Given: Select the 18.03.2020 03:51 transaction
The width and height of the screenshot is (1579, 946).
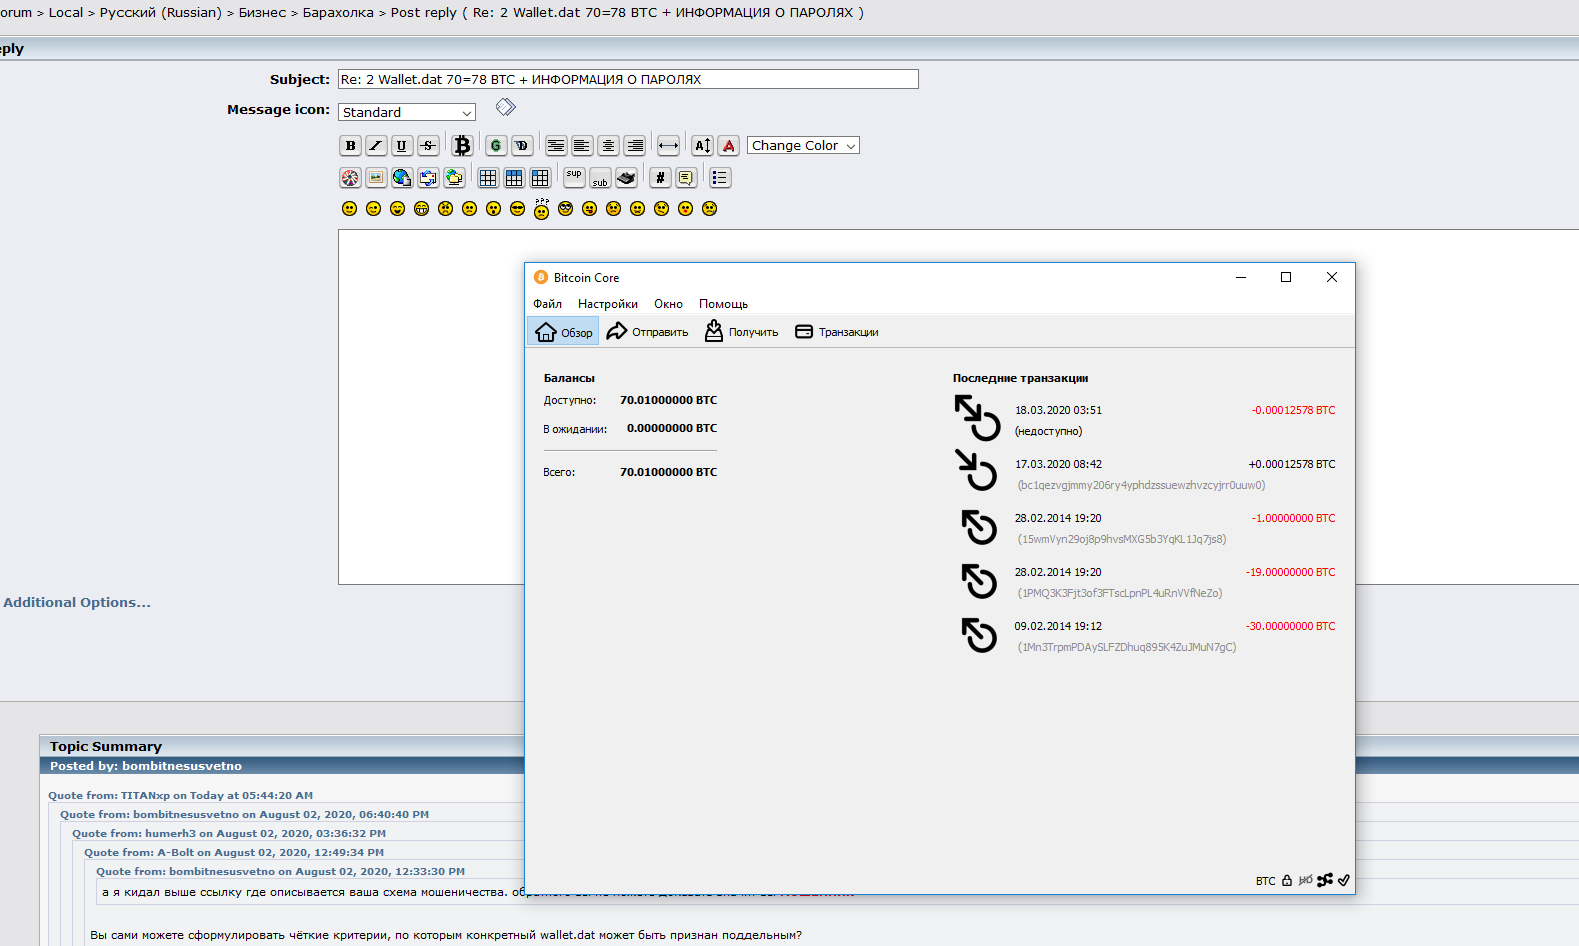Looking at the screenshot, I should (1145, 420).
